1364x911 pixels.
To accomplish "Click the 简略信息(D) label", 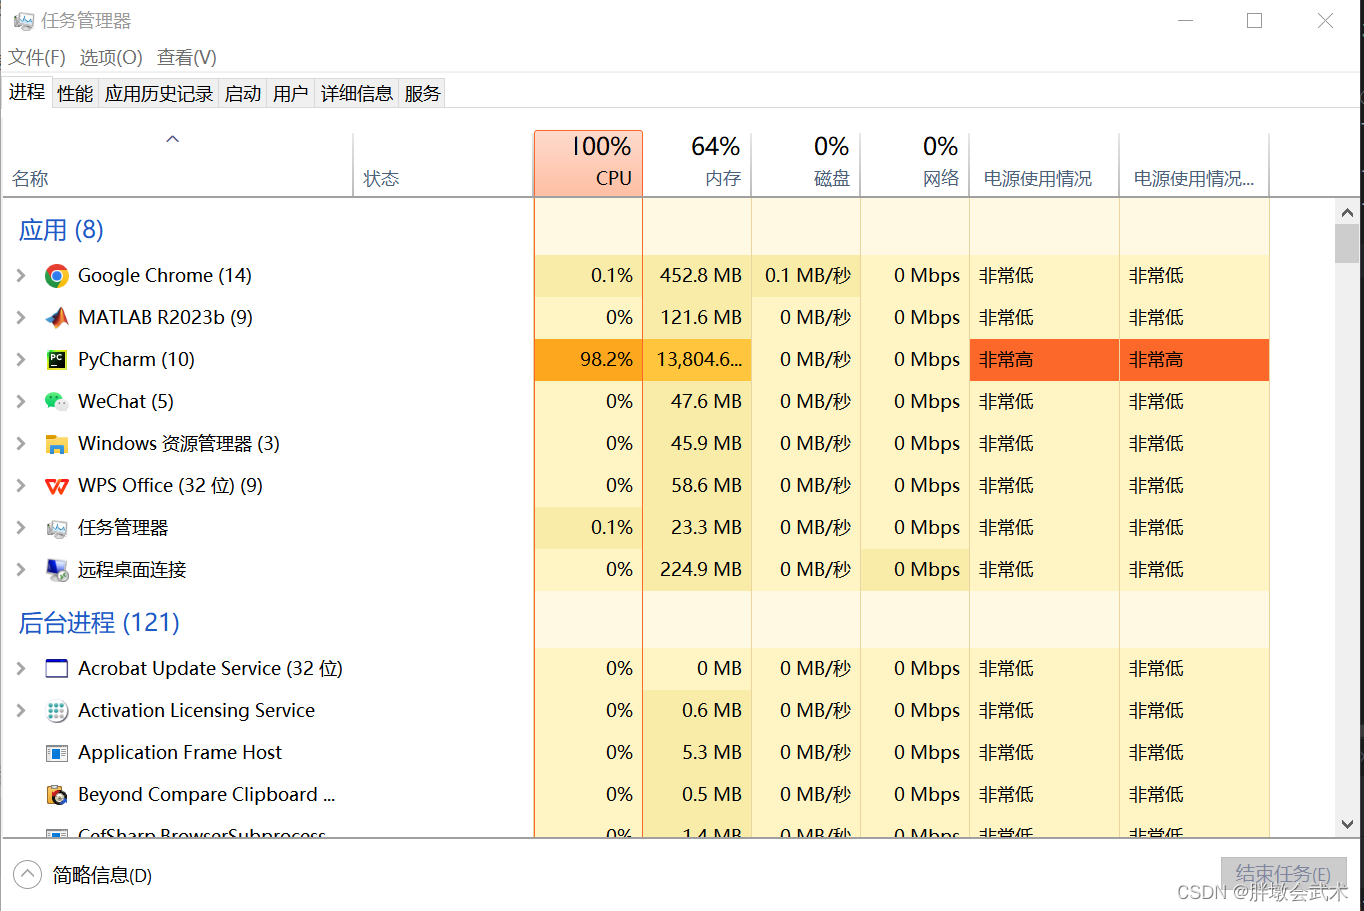I will tap(102, 875).
